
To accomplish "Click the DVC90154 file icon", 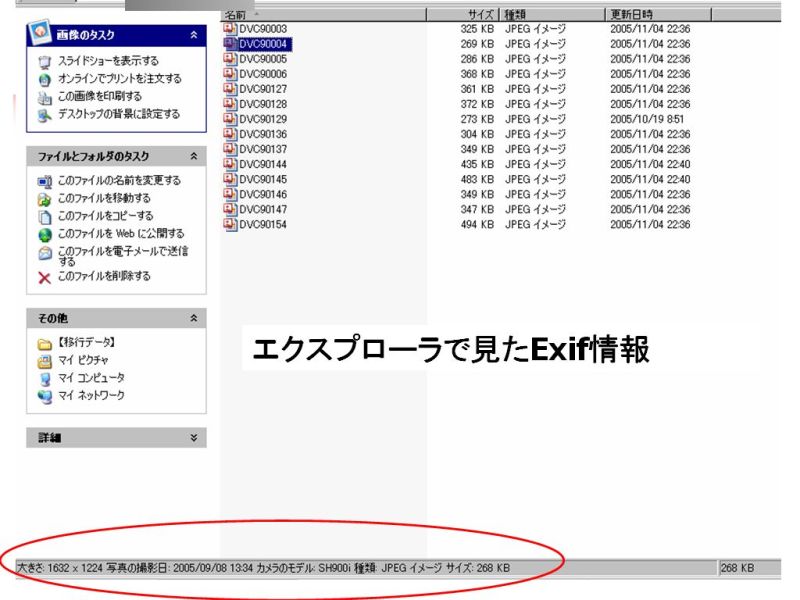I will pos(230,224).
